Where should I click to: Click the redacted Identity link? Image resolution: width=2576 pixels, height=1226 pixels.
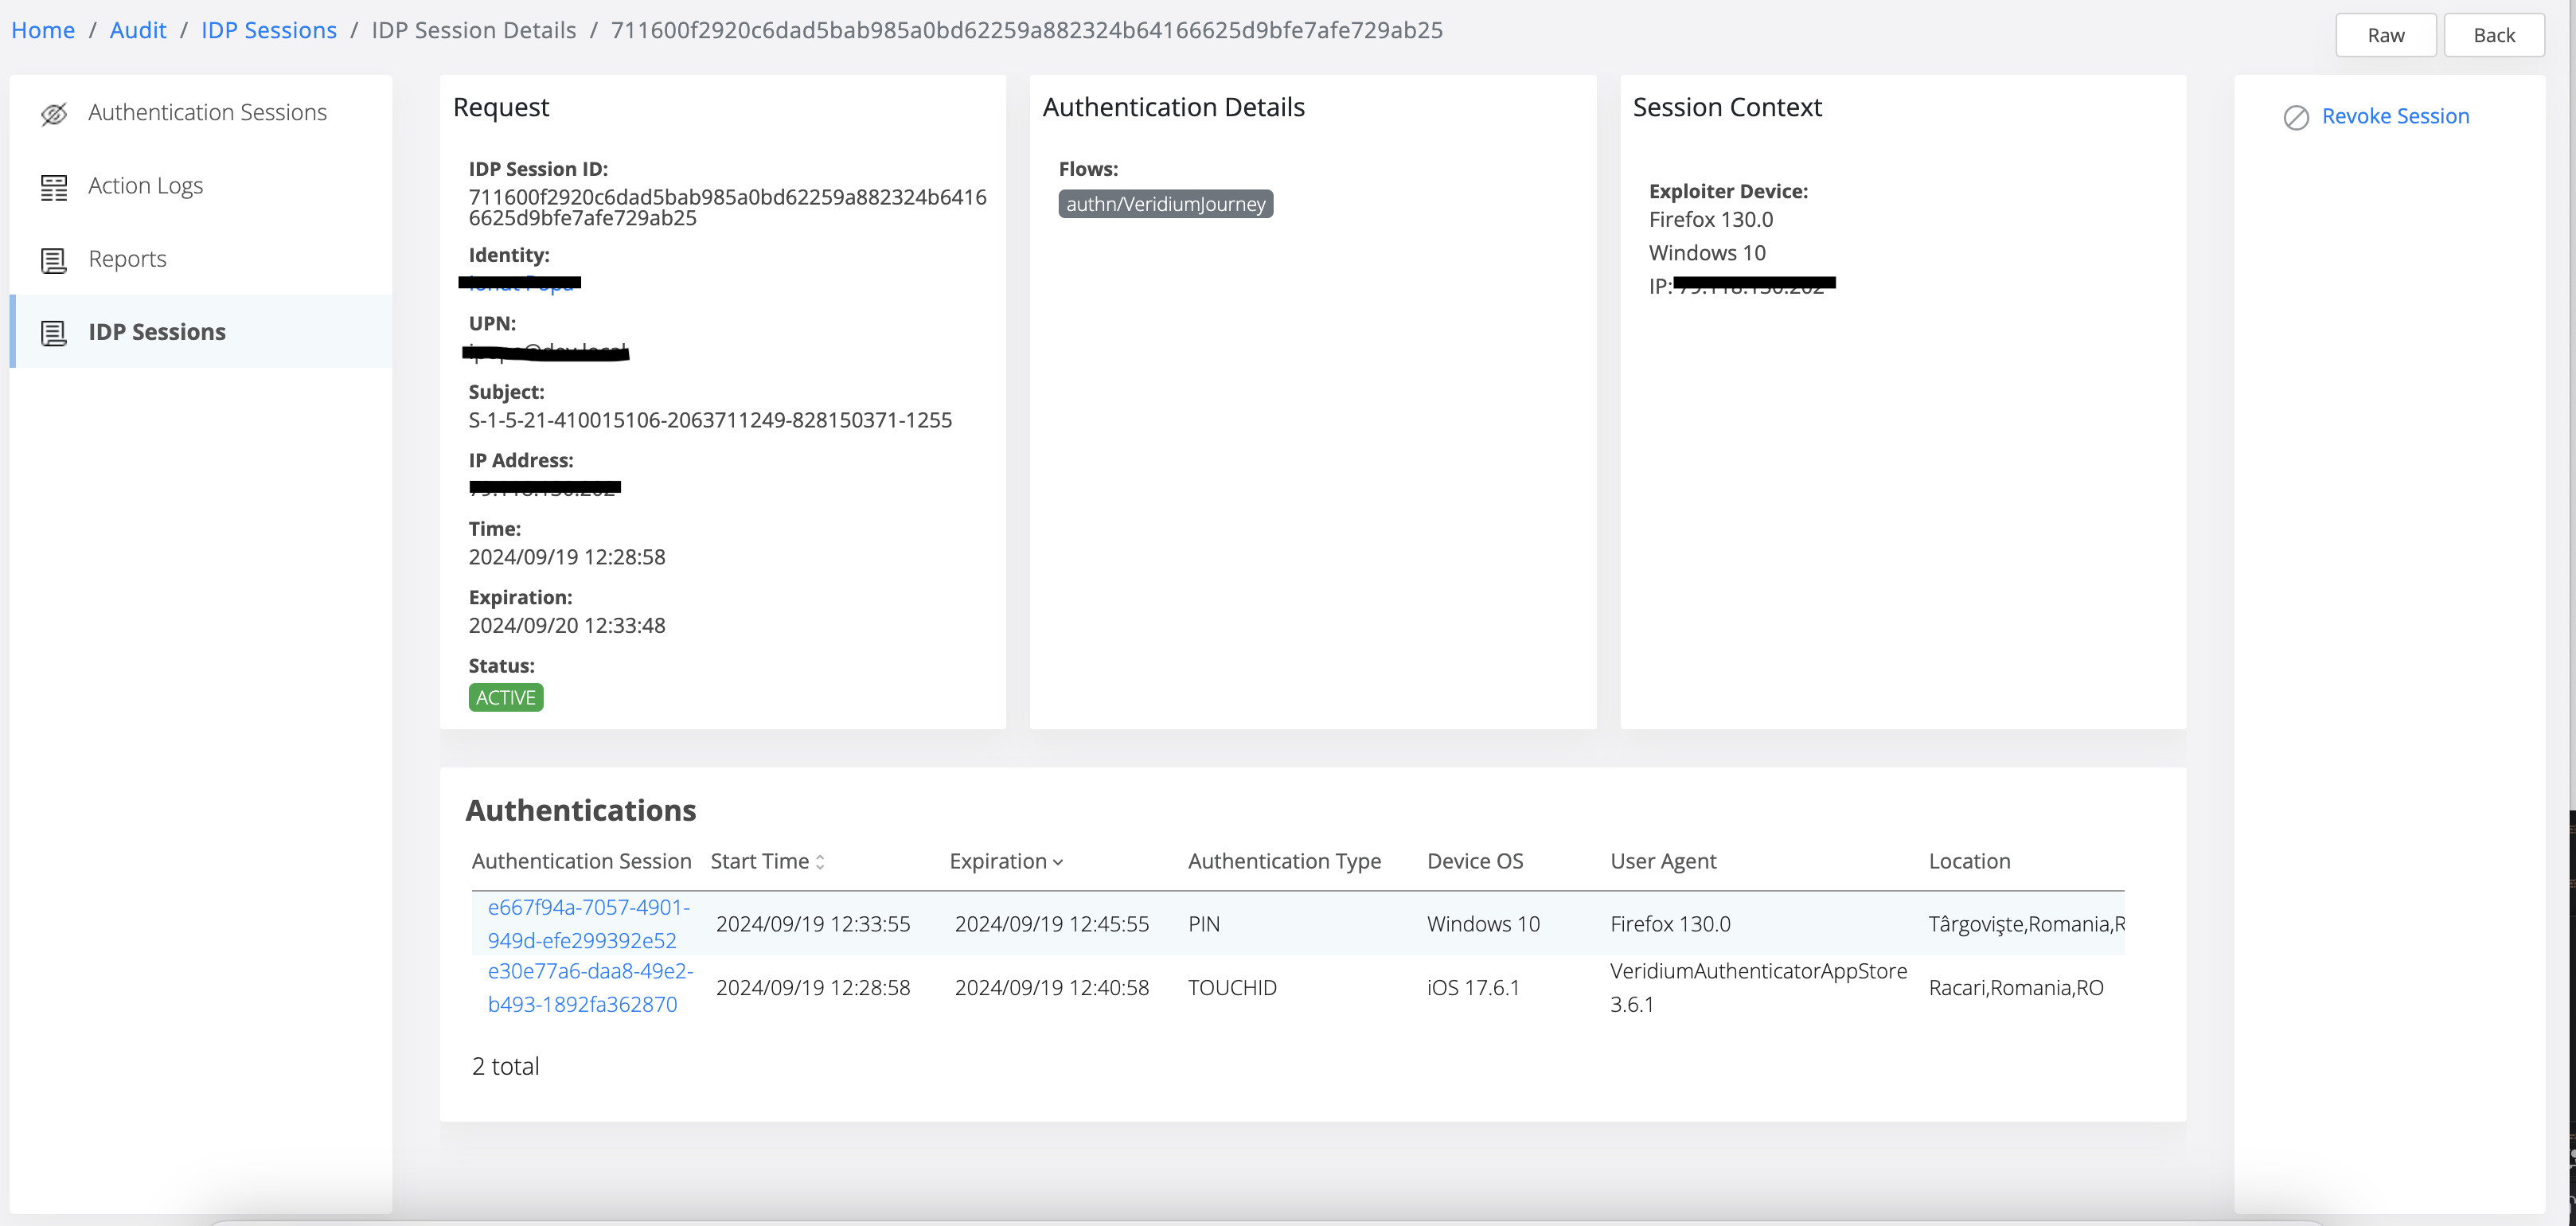[x=521, y=283]
